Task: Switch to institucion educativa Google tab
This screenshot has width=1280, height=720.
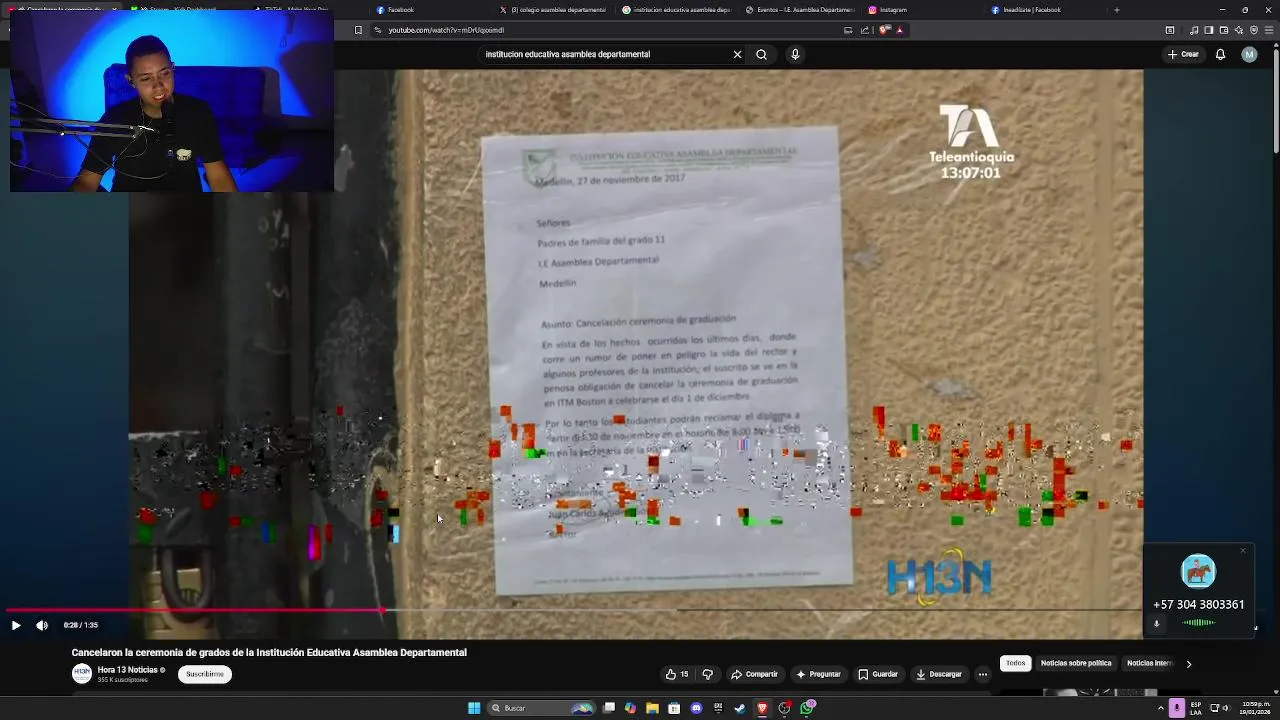Action: point(677,10)
